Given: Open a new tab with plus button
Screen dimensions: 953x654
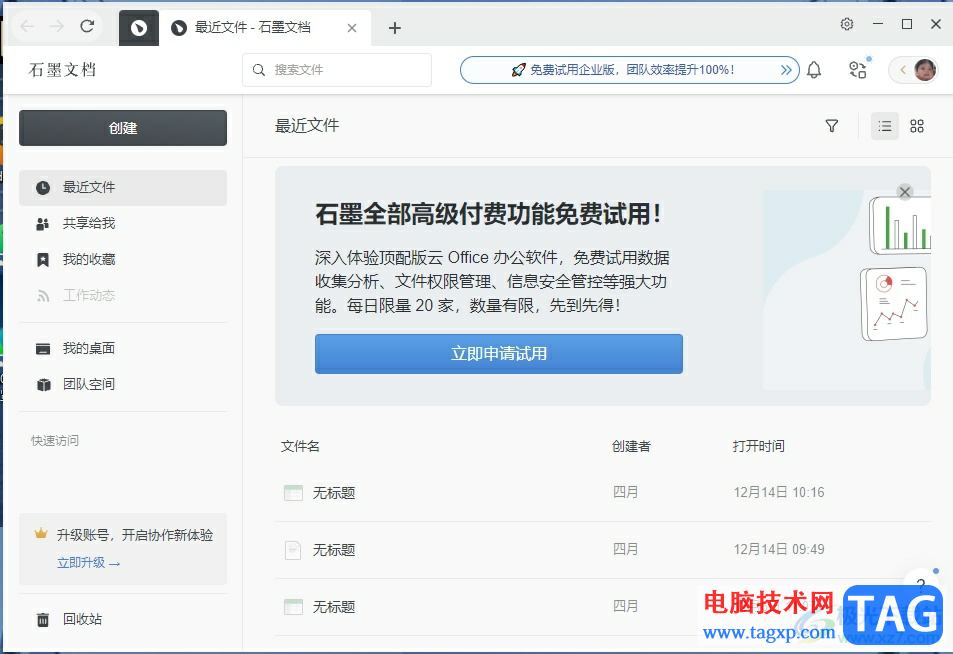Looking at the screenshot, I should [395, 28].
